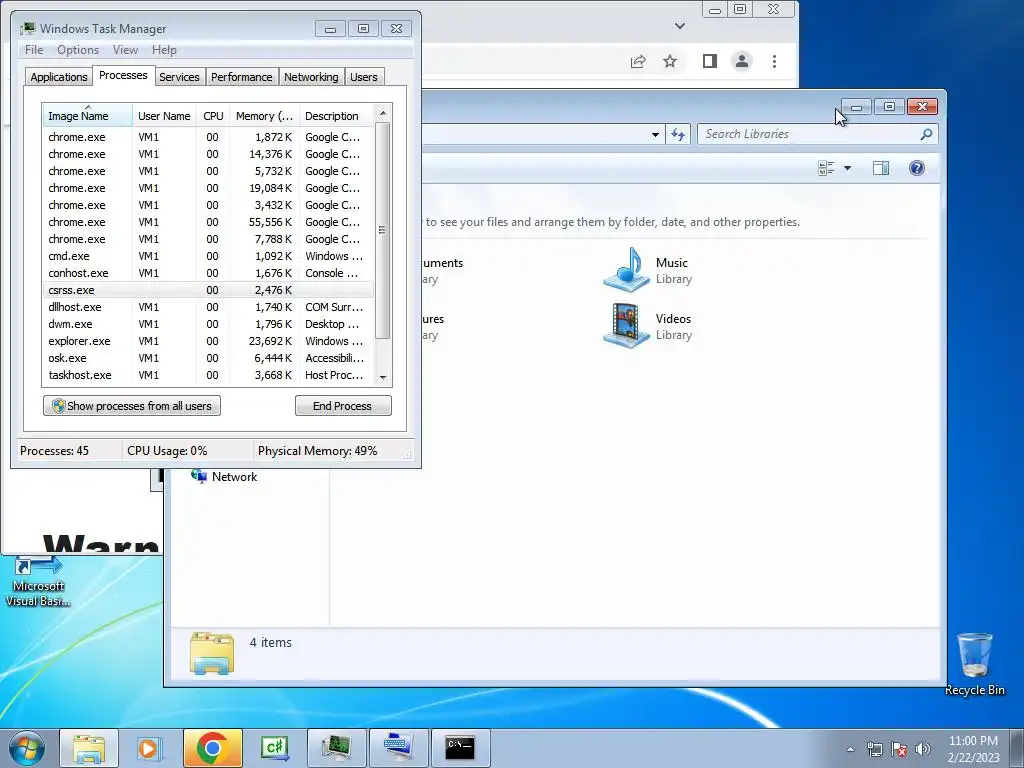1024x768 pixels.
Task: Open the Help menu in Task Manager
Action: pyautogui.click(x=164, y=50)
